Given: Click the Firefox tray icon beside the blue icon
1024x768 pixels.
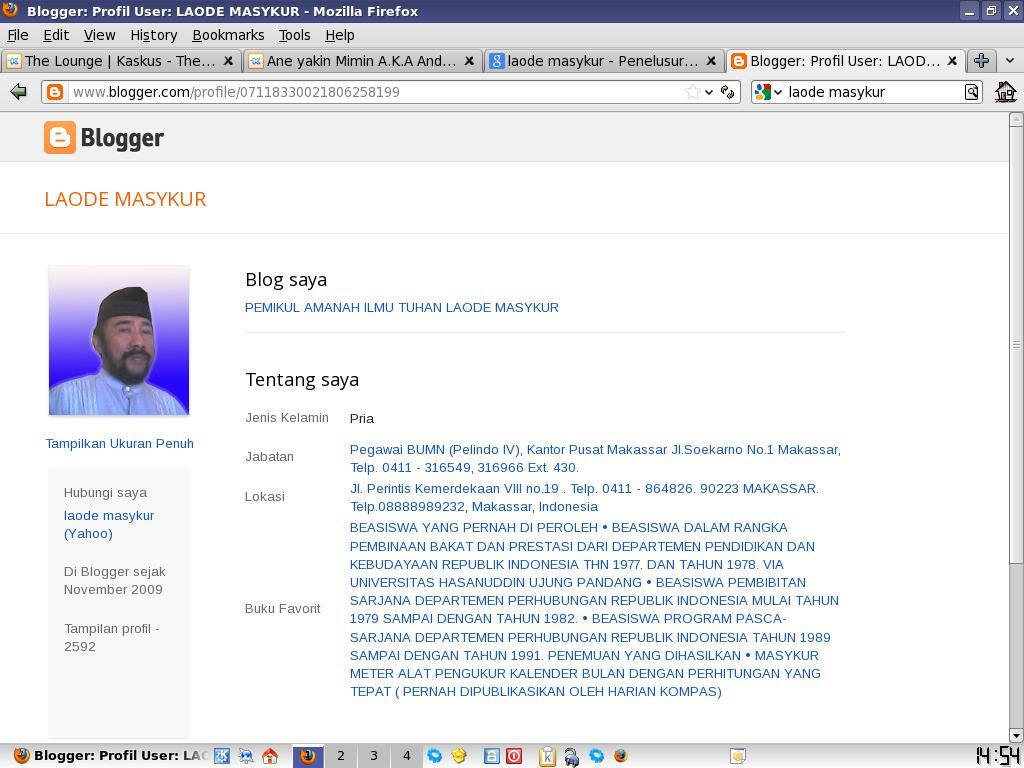Looking at the screenshot, I should click(x=620, y=756).
